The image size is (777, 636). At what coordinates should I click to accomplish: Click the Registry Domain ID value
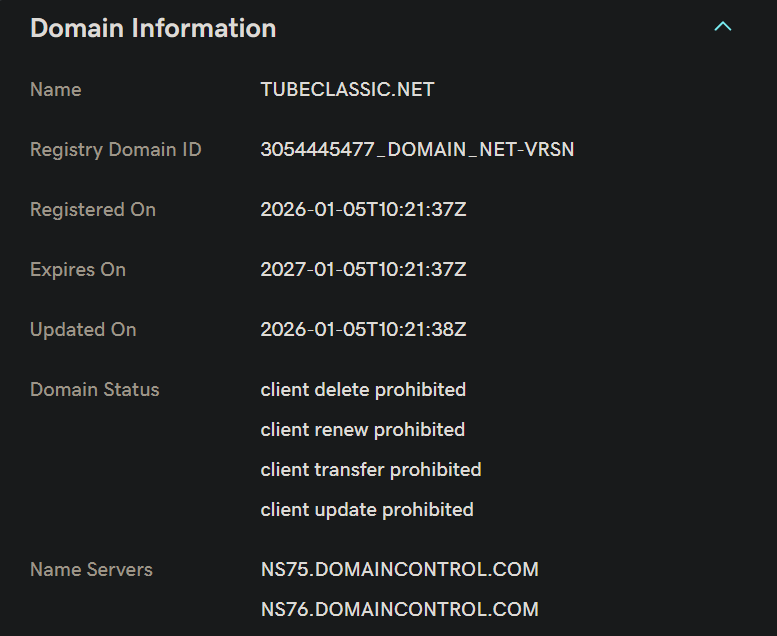pyautogui.click(x=417, y=150)
